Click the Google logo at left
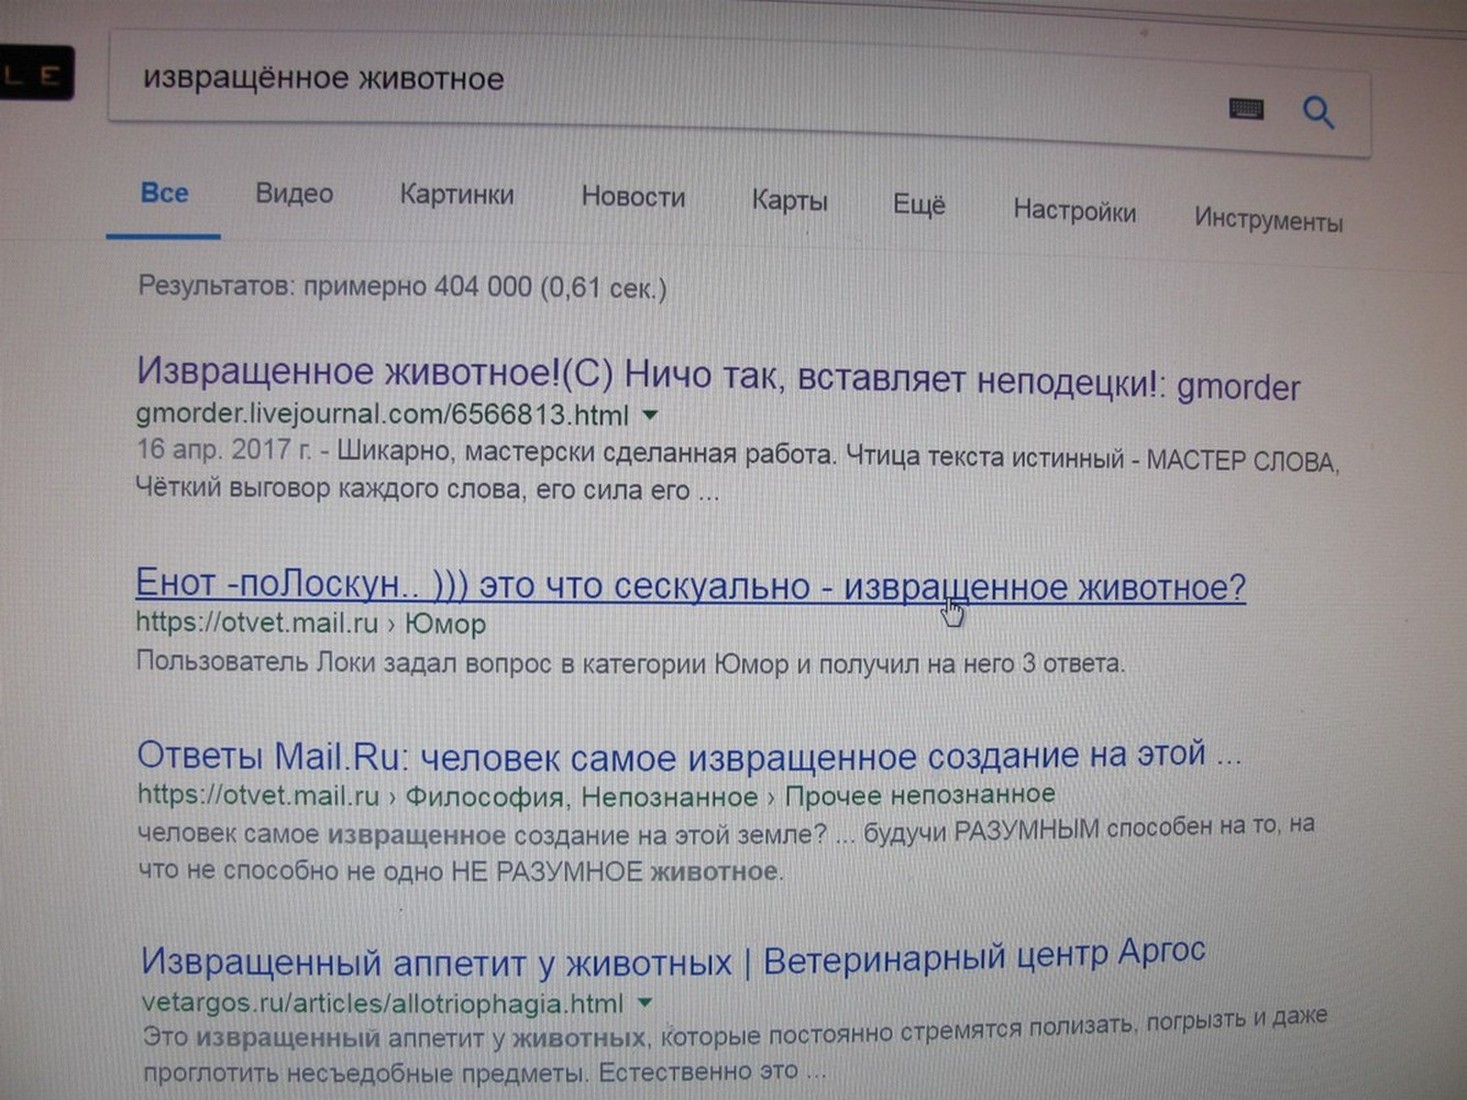Viewport: 1467px width, 1100px height. tap(37, 73)
